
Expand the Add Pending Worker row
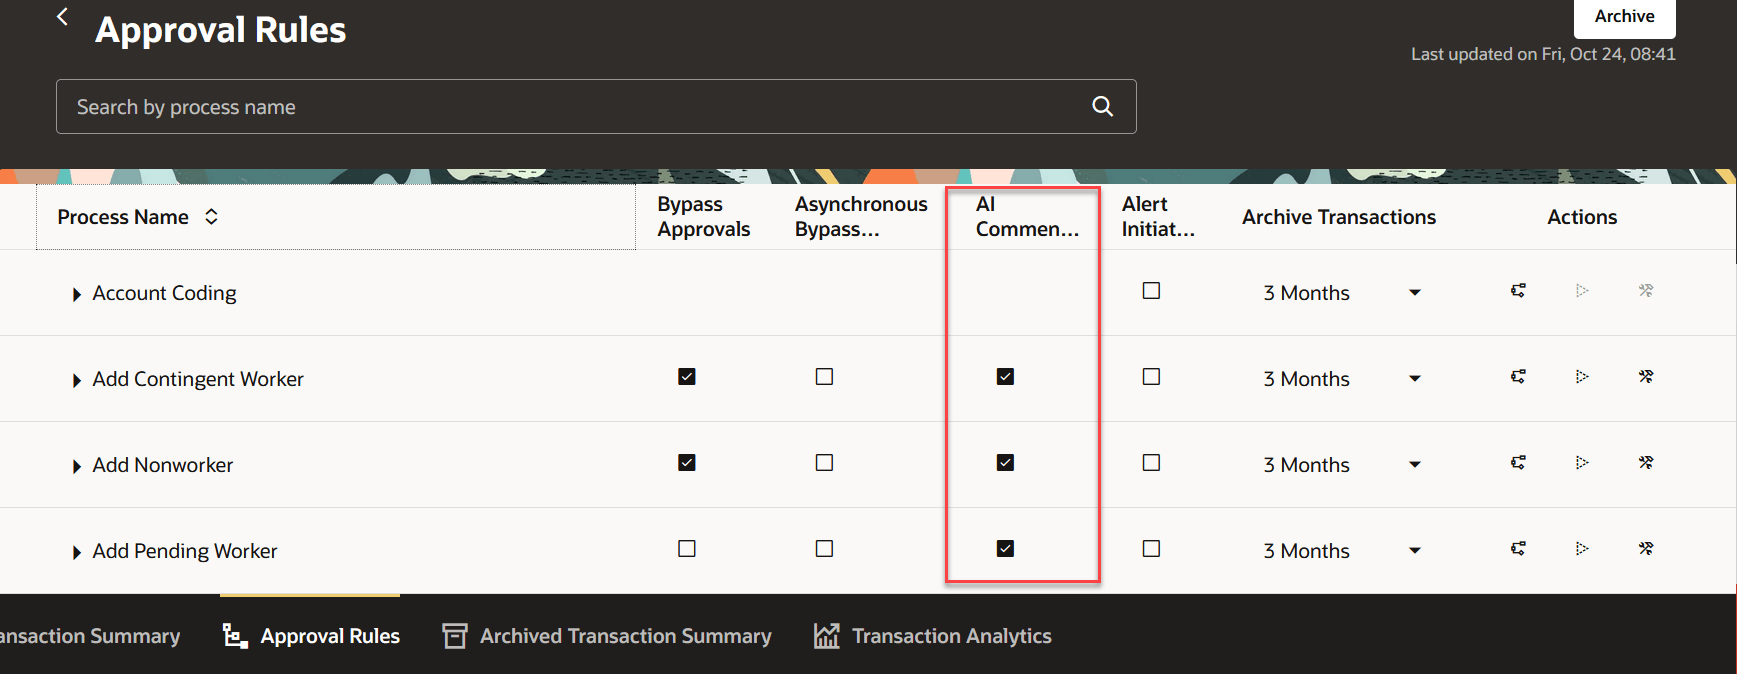[x=76, y=550]
